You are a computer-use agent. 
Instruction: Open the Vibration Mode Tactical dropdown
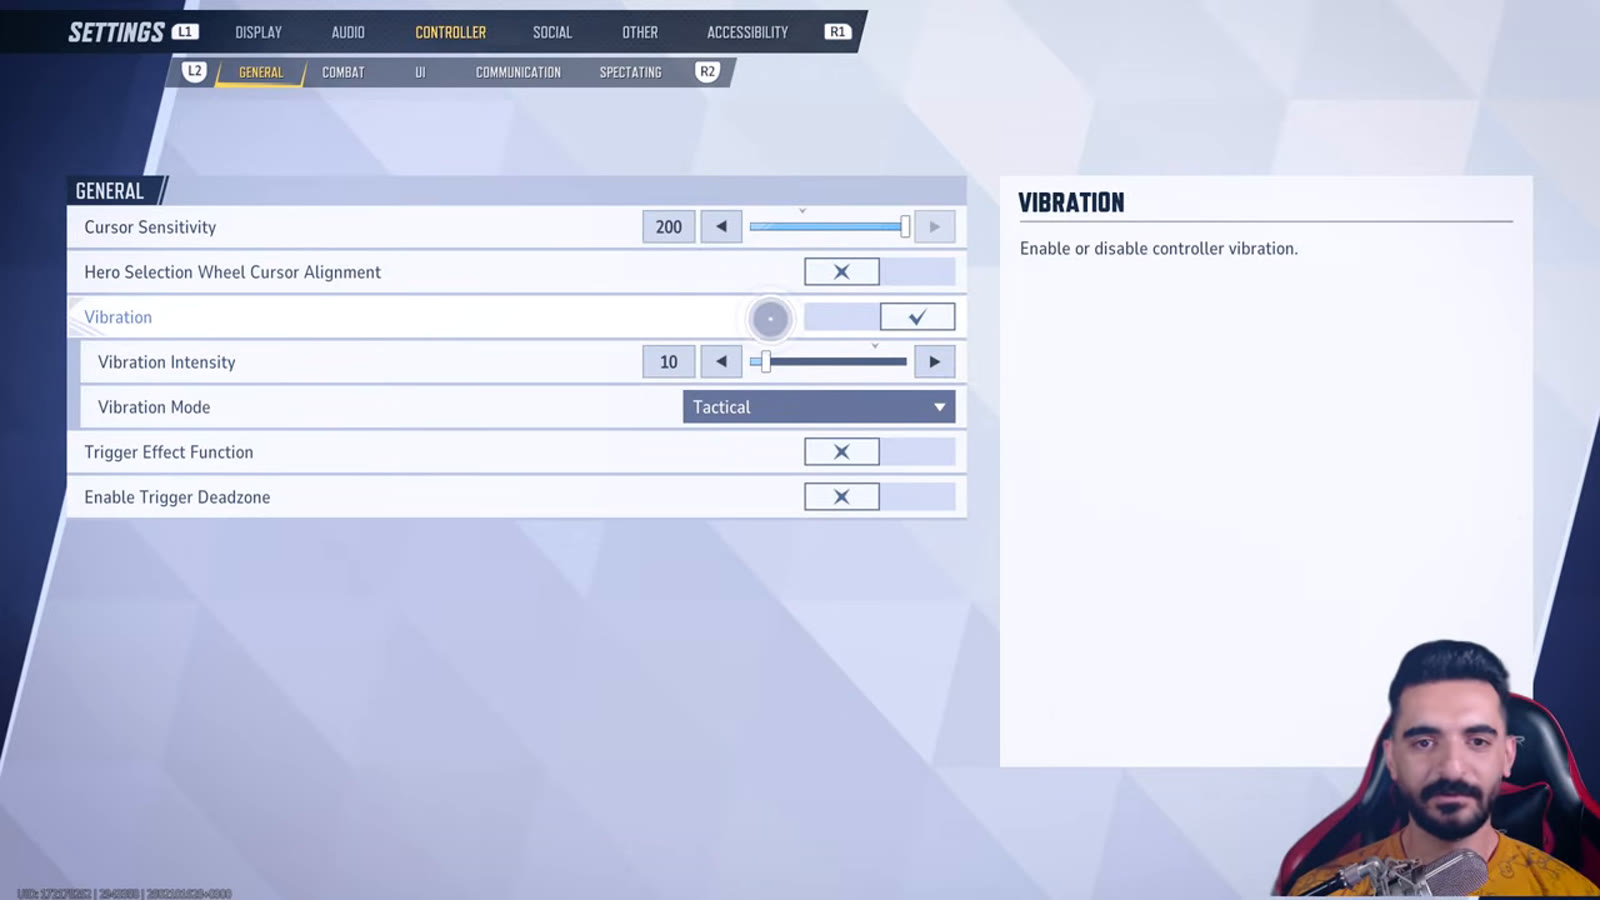pyautogui.click(x=819, y=407)
